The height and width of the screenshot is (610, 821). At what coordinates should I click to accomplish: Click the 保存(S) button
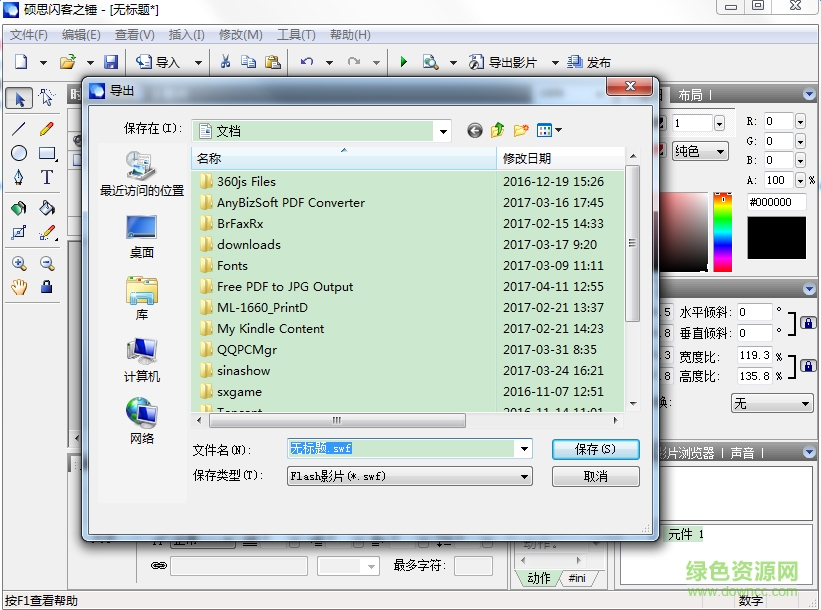tap(595, 449)
